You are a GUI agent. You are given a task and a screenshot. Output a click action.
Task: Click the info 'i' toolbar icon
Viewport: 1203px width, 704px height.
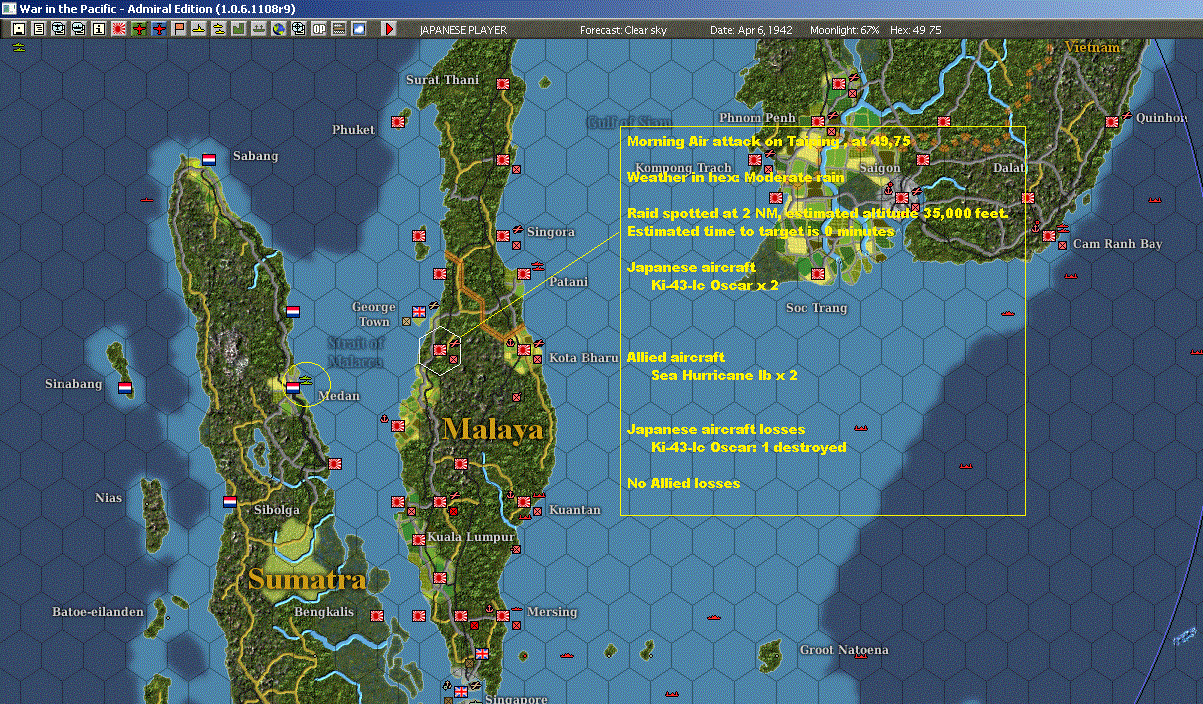(x=99, y=29)
